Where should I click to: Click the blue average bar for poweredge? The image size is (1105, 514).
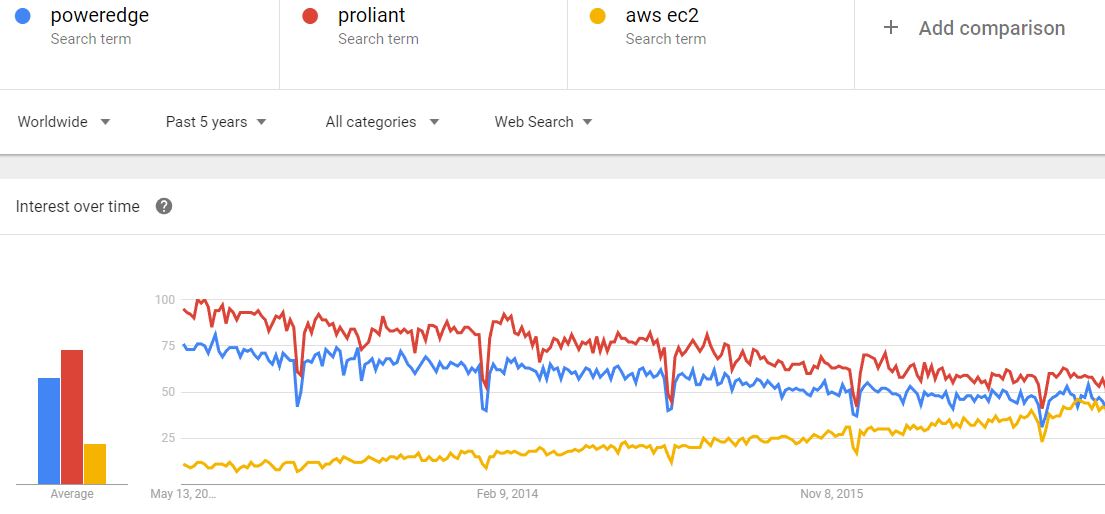pyautogui.click(x=49, y=430)
